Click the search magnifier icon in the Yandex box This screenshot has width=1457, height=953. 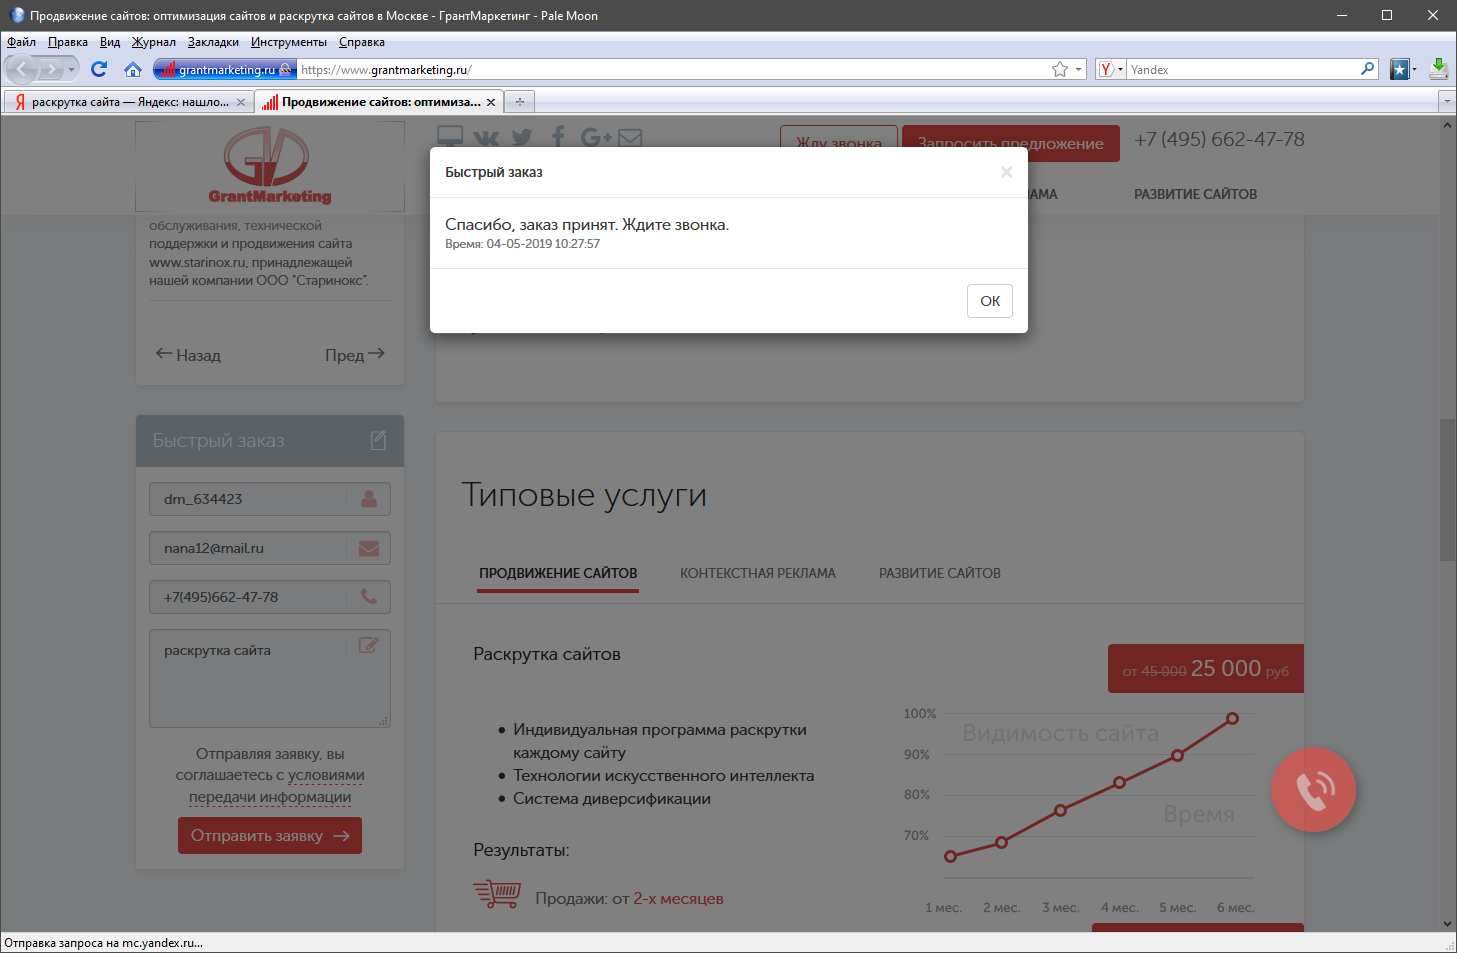(x=1367, y=69)
